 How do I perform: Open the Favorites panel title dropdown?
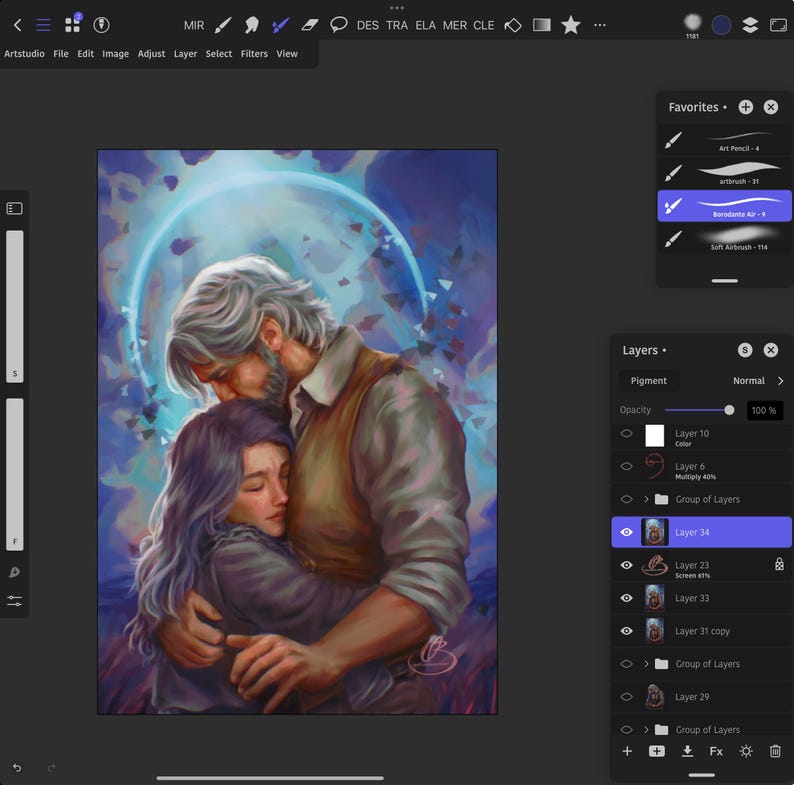(x=697, y=107)
